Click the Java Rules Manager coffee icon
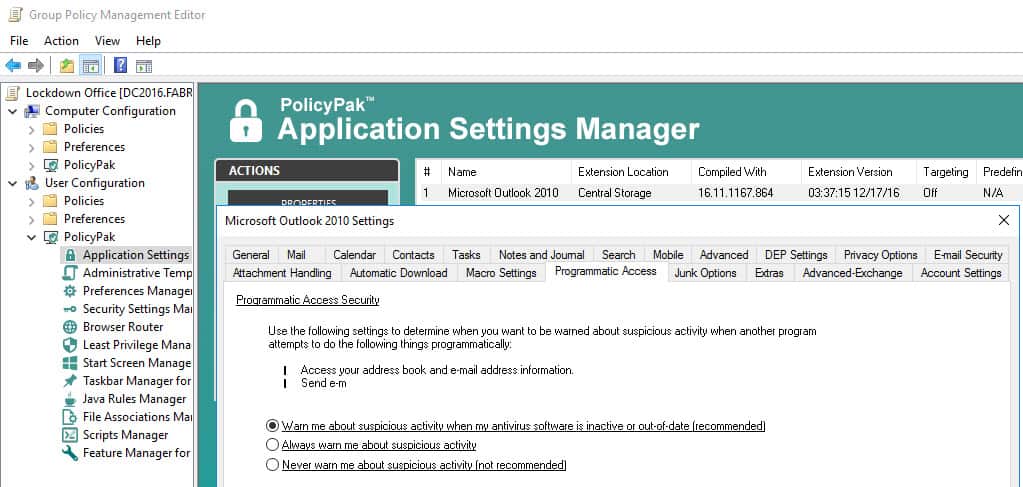The image size is (1023, 487). click(70, 399)
